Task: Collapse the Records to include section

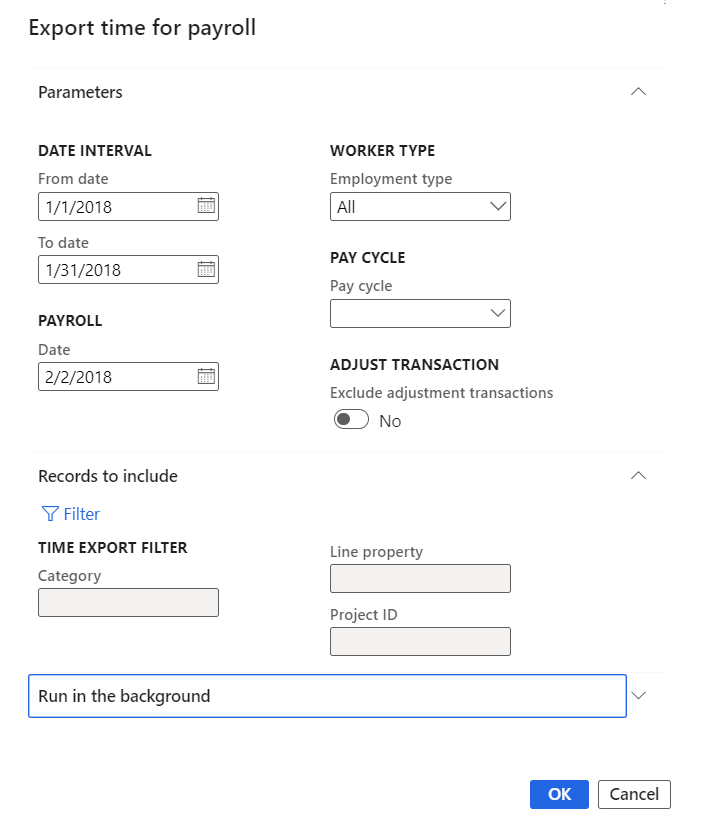Action: point(638,476)
